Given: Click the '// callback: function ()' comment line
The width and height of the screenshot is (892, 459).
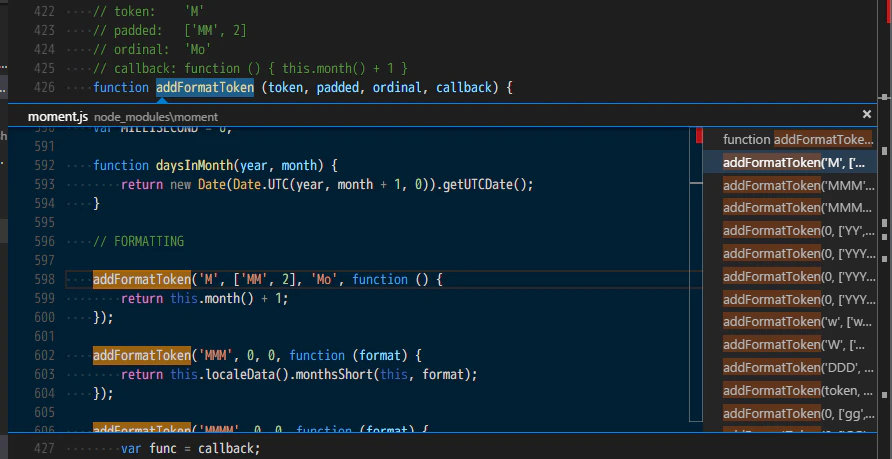Looking at the screenshot, I should (251, 68).
